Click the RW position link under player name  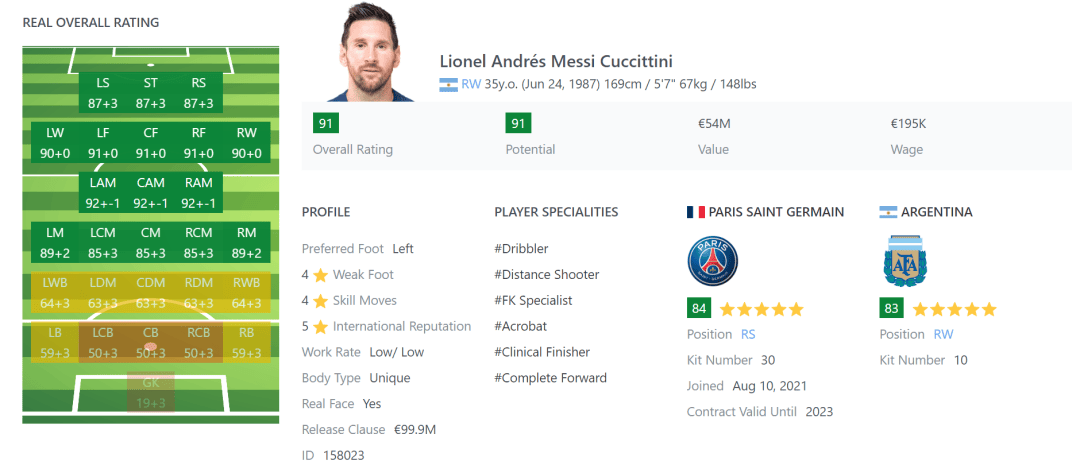(471, 85)
